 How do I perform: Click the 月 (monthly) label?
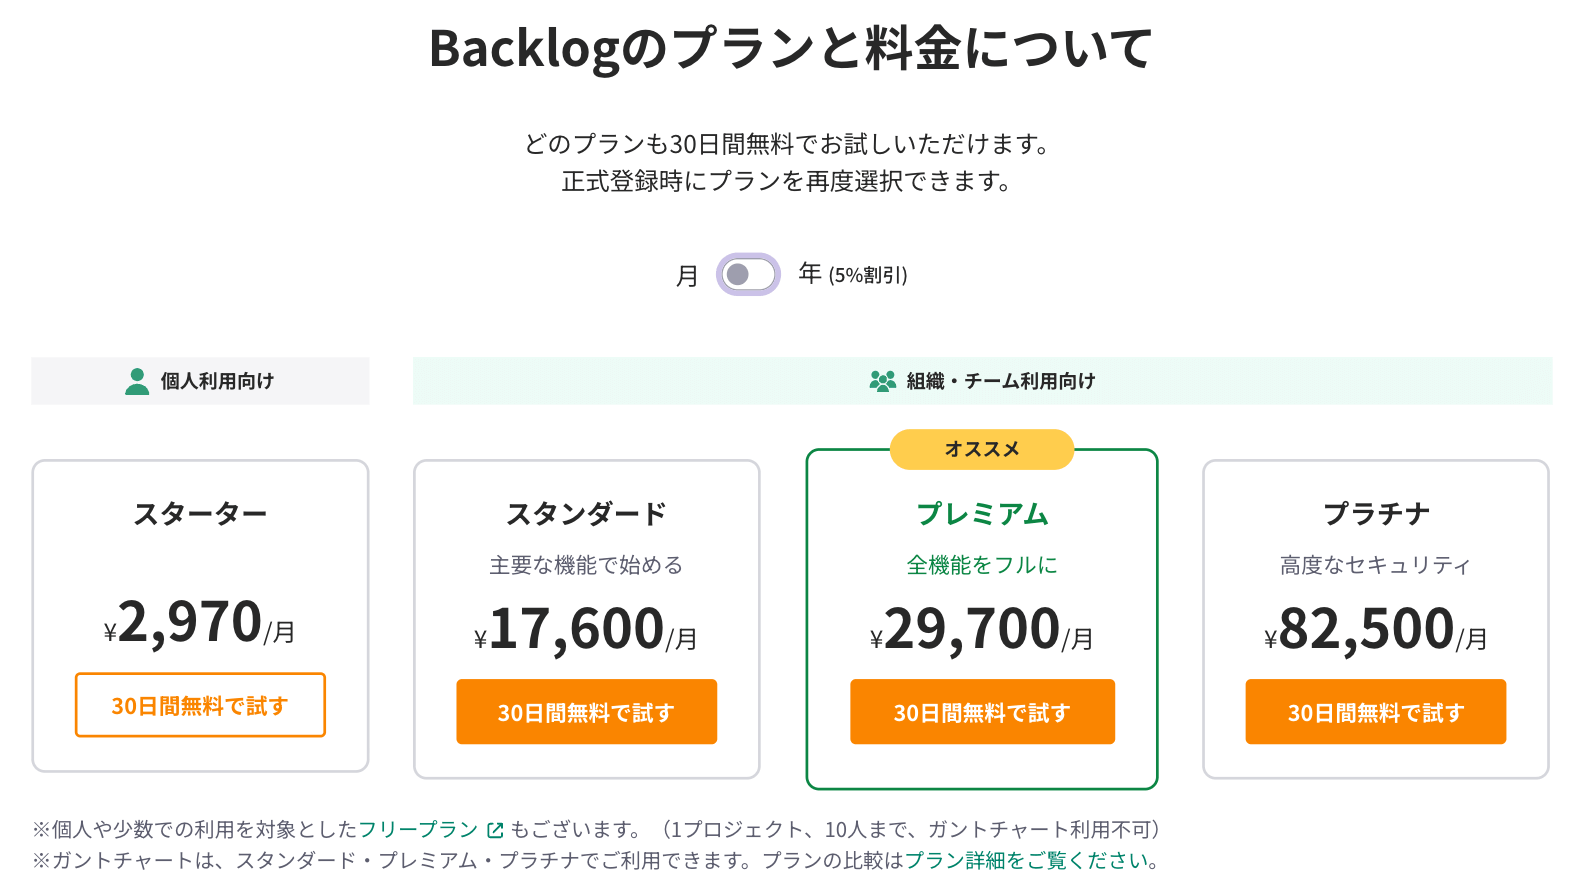pos(687,275)
